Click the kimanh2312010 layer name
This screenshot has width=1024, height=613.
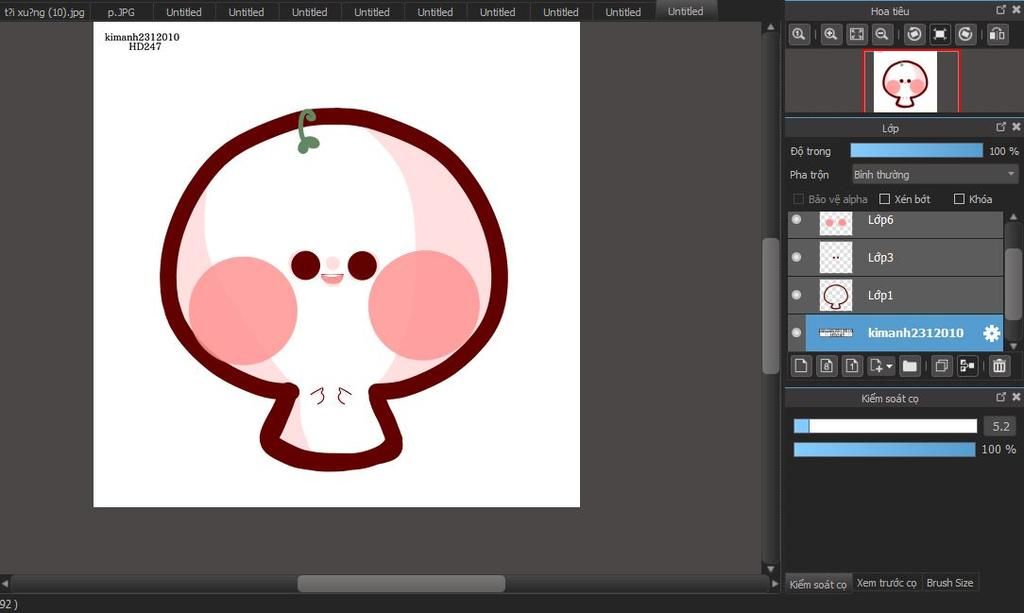916,333
